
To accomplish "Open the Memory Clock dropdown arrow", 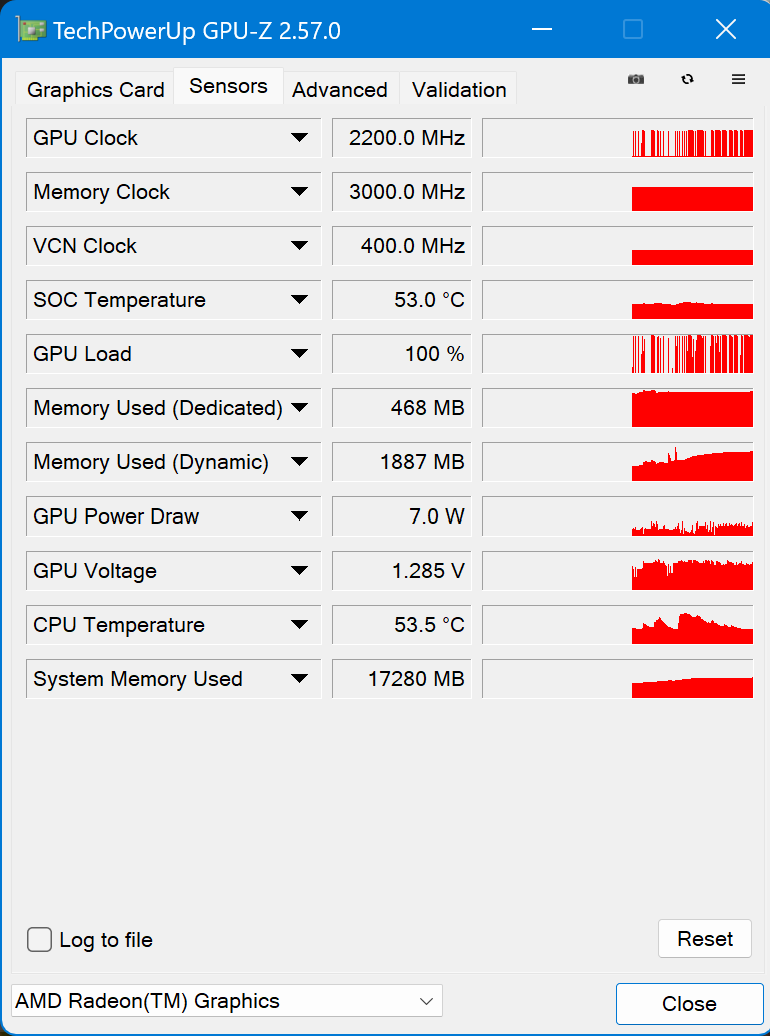I will pos(299,192).
